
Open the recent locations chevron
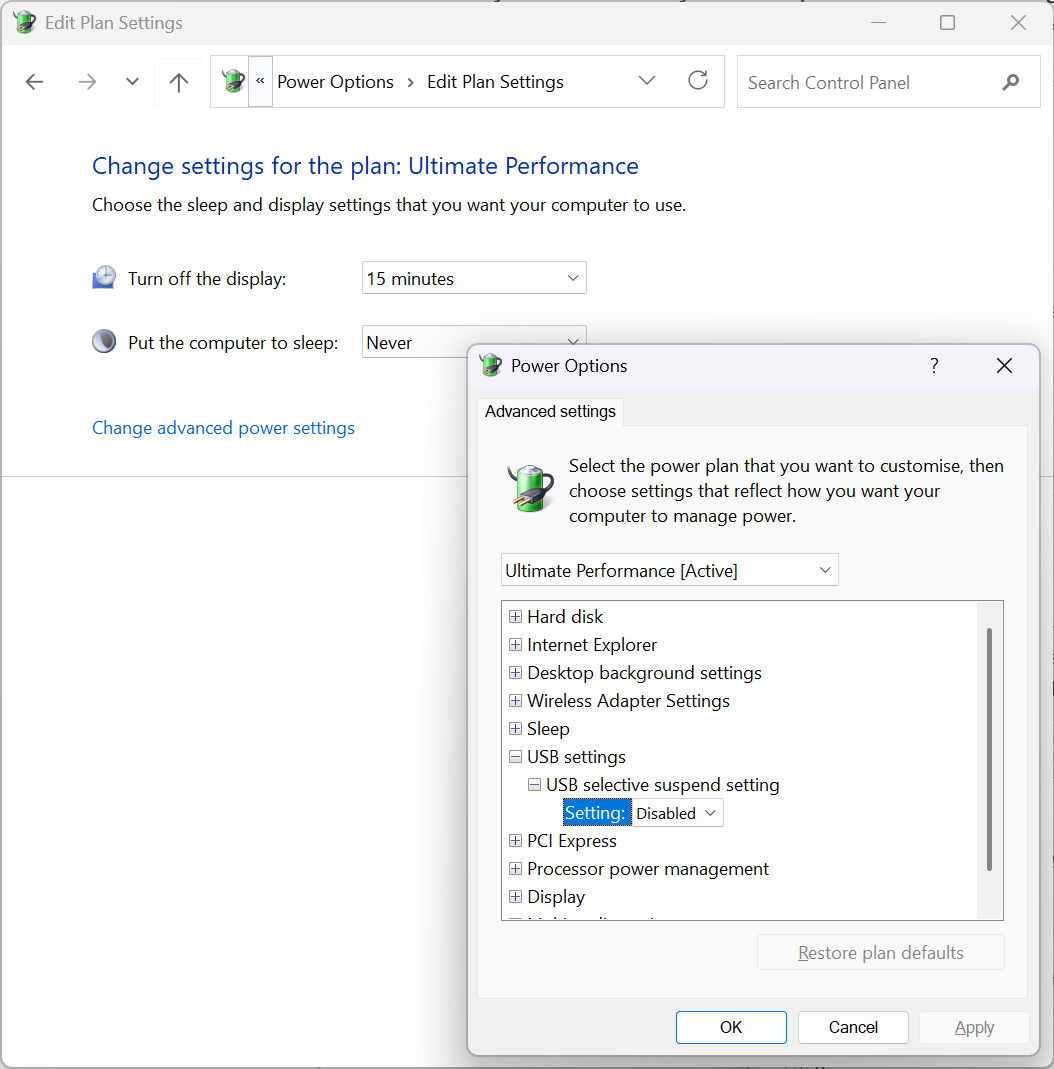(x=132, y=82)
